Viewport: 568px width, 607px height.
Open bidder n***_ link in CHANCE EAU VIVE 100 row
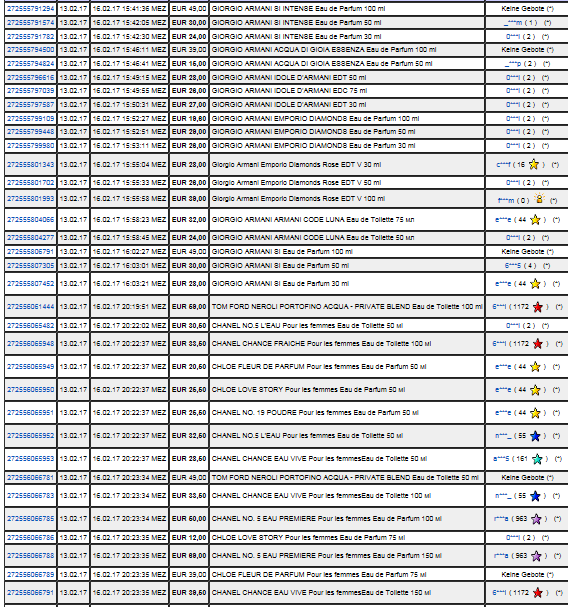click(x=503, y=496)
